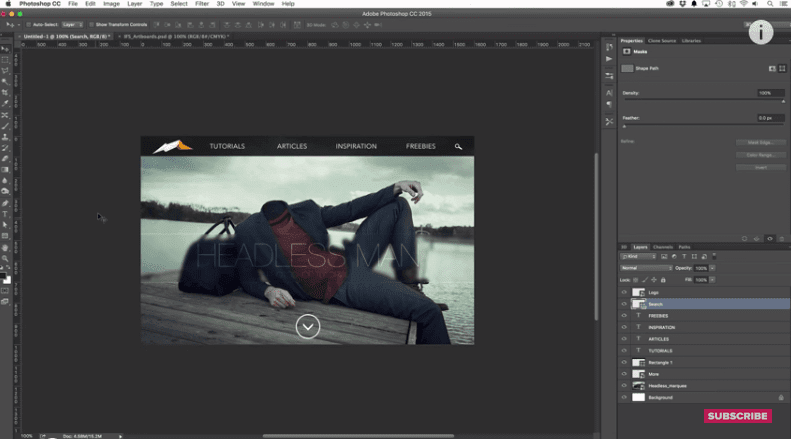791x439 pixels.
Task: Click the Density value field
Action: (770, 93)
